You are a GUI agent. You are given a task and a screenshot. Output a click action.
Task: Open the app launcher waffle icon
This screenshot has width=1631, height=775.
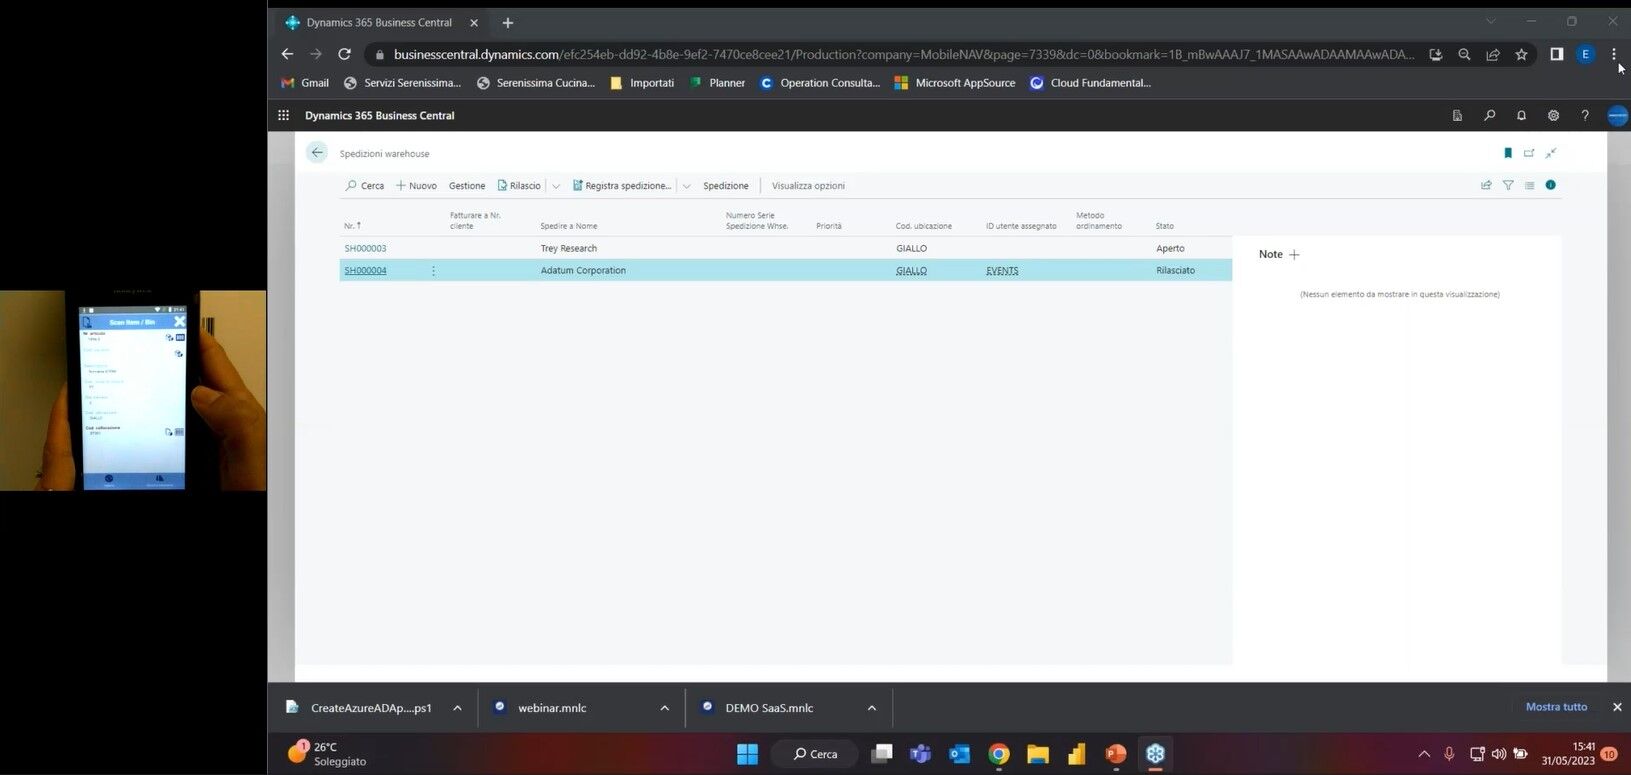click(283, 116)
